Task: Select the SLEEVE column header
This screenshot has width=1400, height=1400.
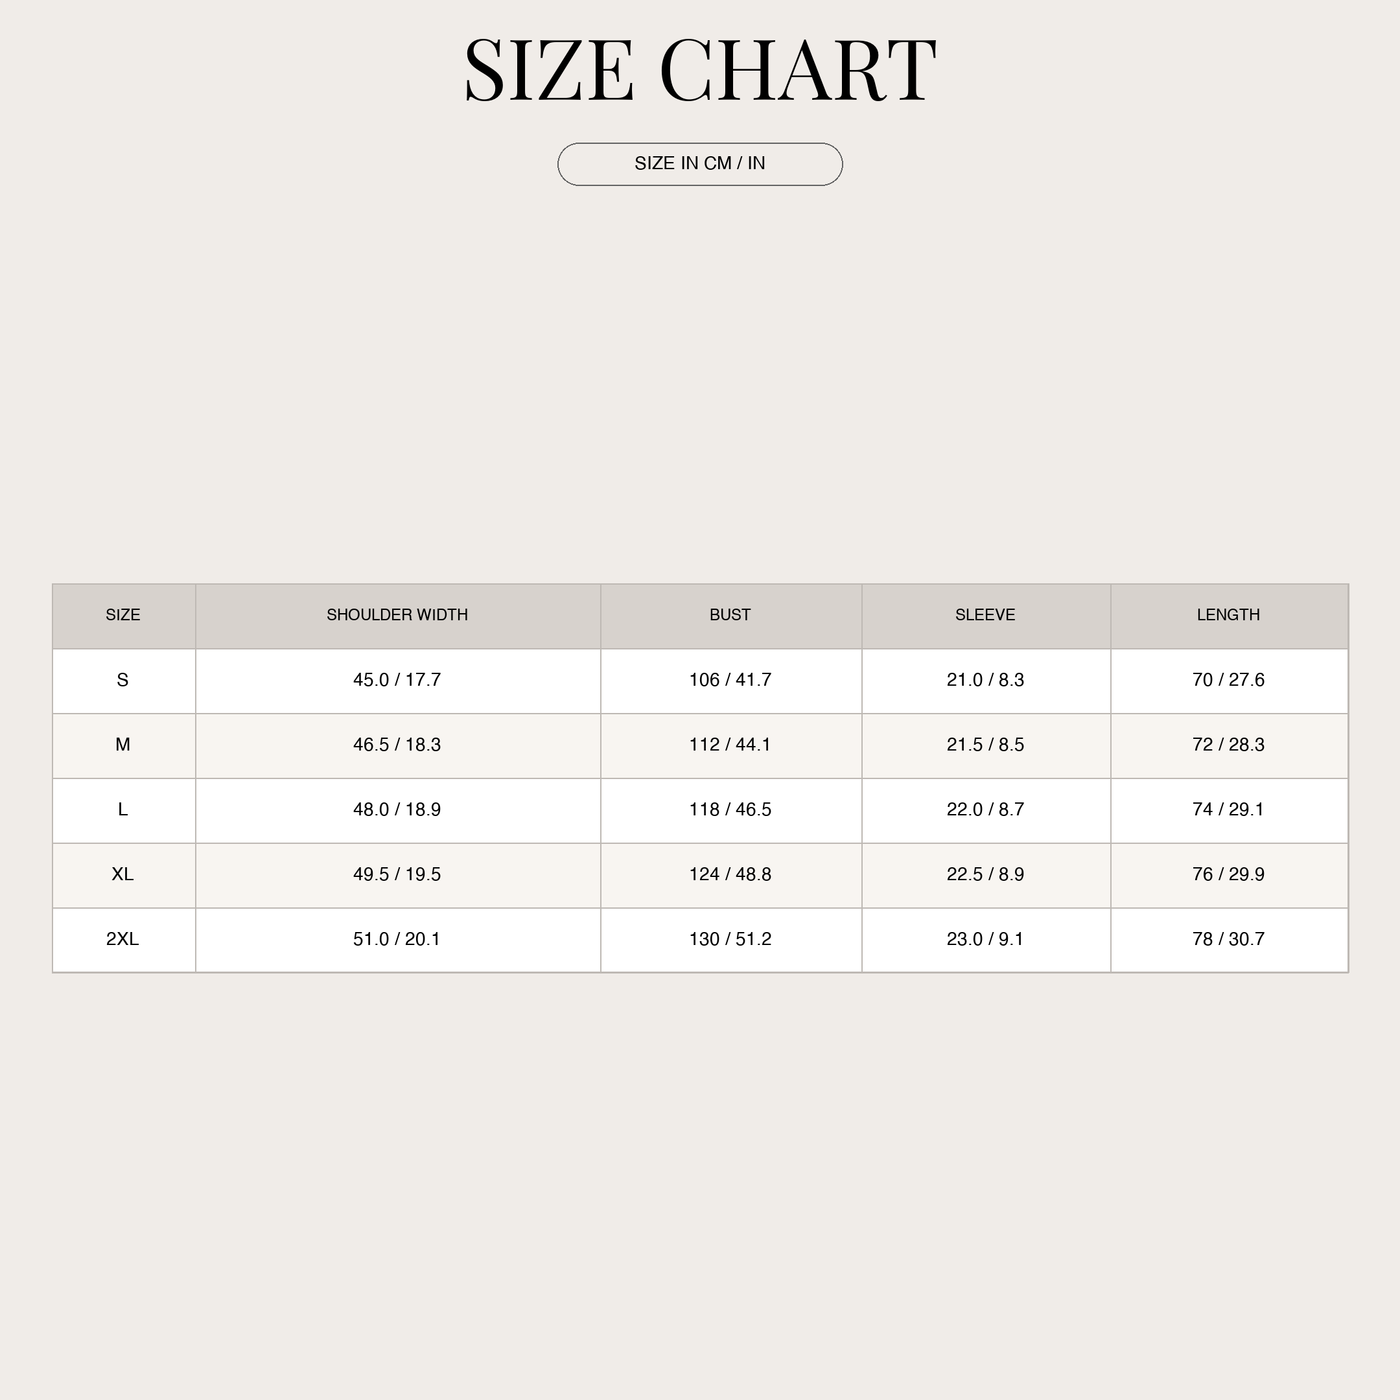Action: pos(985,615)
